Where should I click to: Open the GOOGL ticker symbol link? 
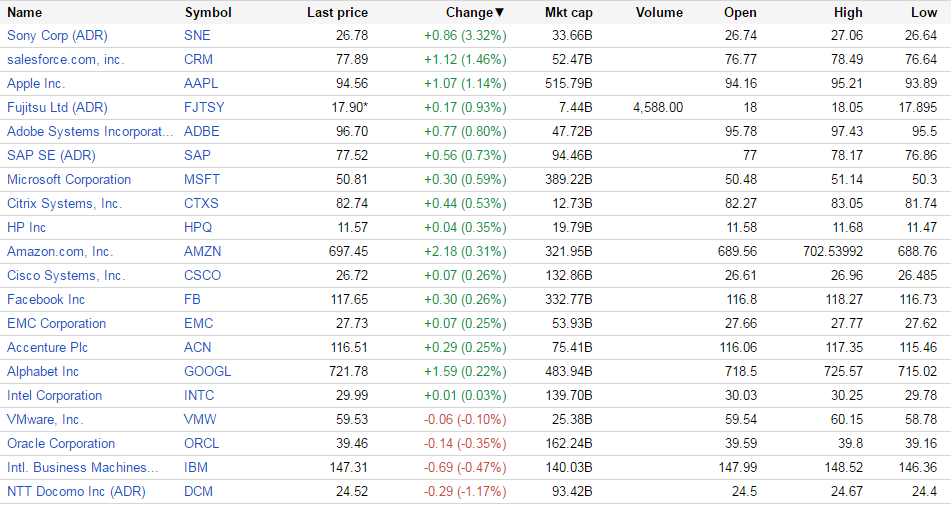tap(208, 372)
